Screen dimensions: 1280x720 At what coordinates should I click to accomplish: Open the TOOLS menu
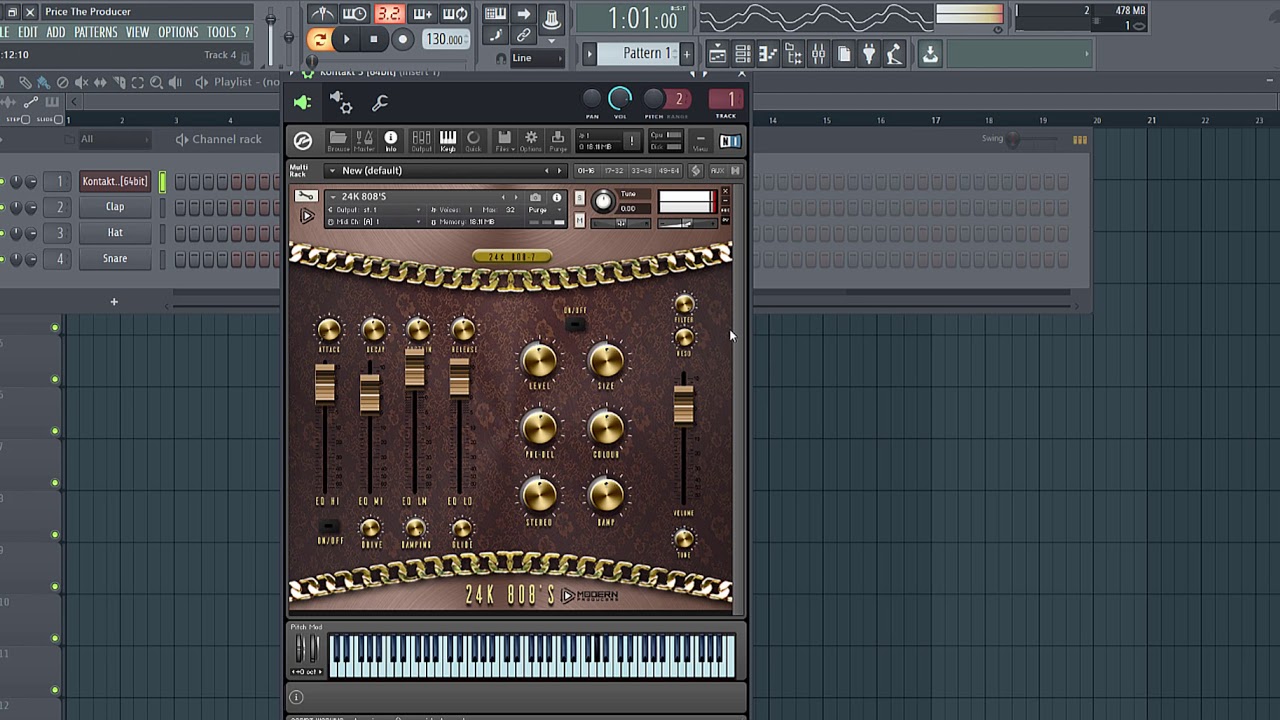pos(221,32)
